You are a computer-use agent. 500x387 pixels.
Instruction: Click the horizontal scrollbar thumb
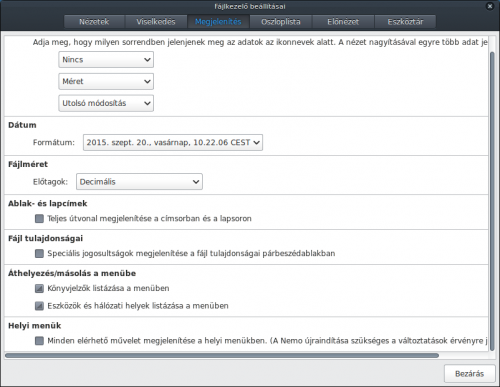click(x=222, y=355)
